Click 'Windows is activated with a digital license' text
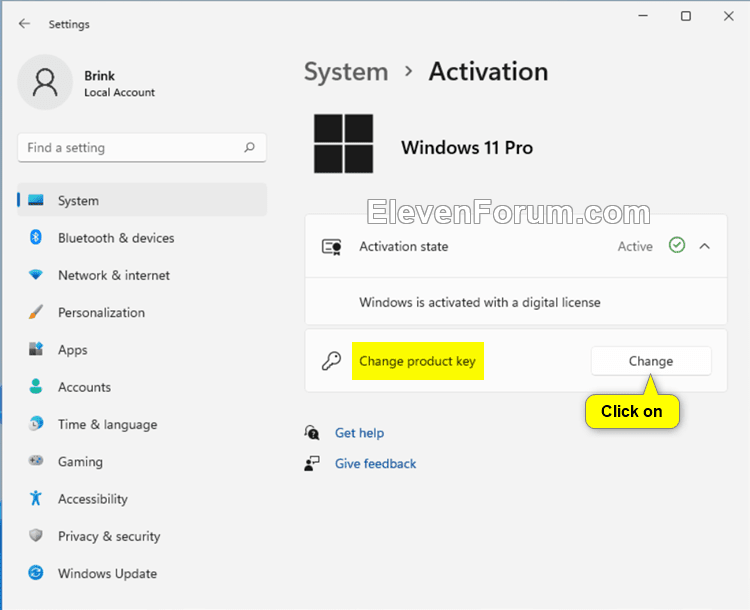This screenshot has width=750, height=610. pos(480,302)
